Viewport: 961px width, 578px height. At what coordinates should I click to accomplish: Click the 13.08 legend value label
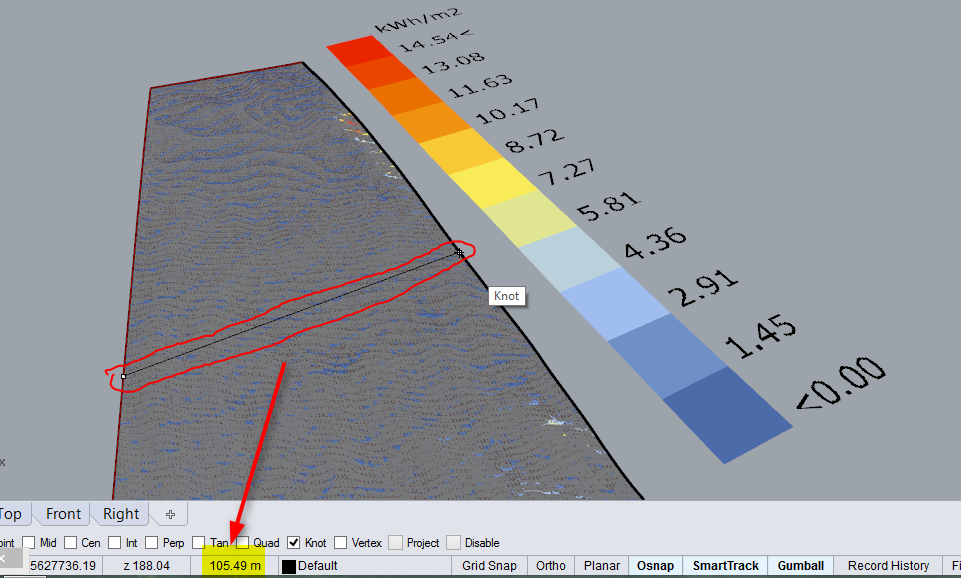454,63
